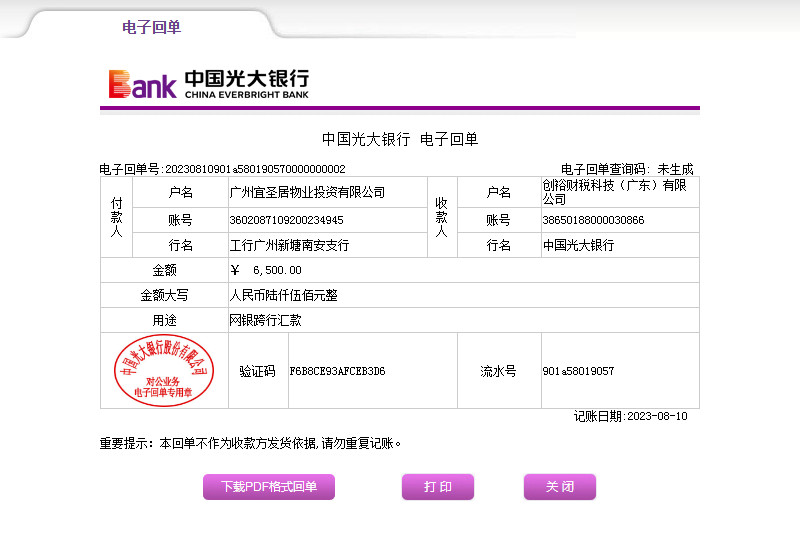
Task: Click payer account 3602087109200234945
Action: coord(286,220)
